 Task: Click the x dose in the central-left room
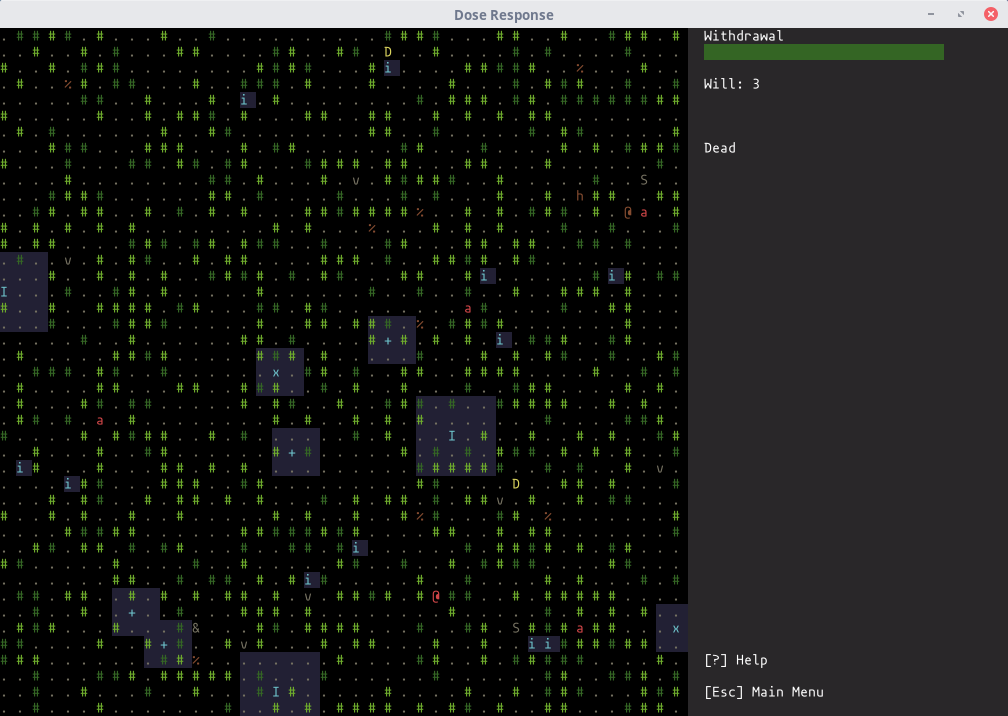(276, 372)
